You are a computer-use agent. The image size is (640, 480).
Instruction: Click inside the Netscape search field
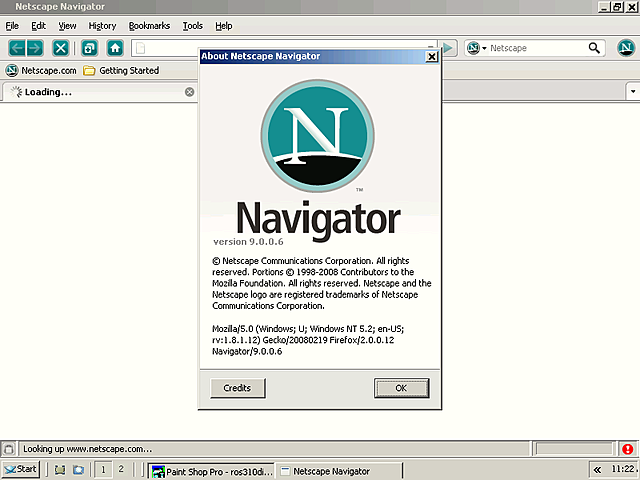pos(537,48)
